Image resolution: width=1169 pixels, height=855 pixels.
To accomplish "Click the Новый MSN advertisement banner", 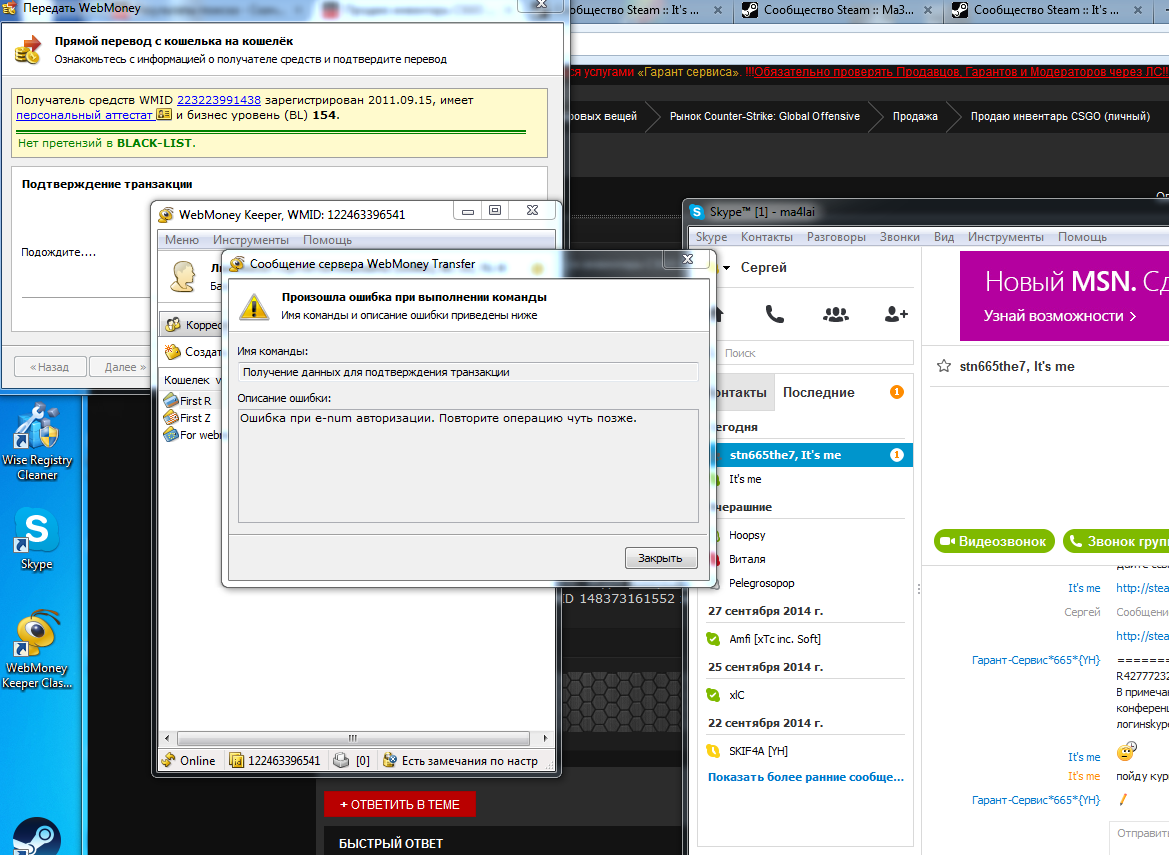I will [1064, 296].
